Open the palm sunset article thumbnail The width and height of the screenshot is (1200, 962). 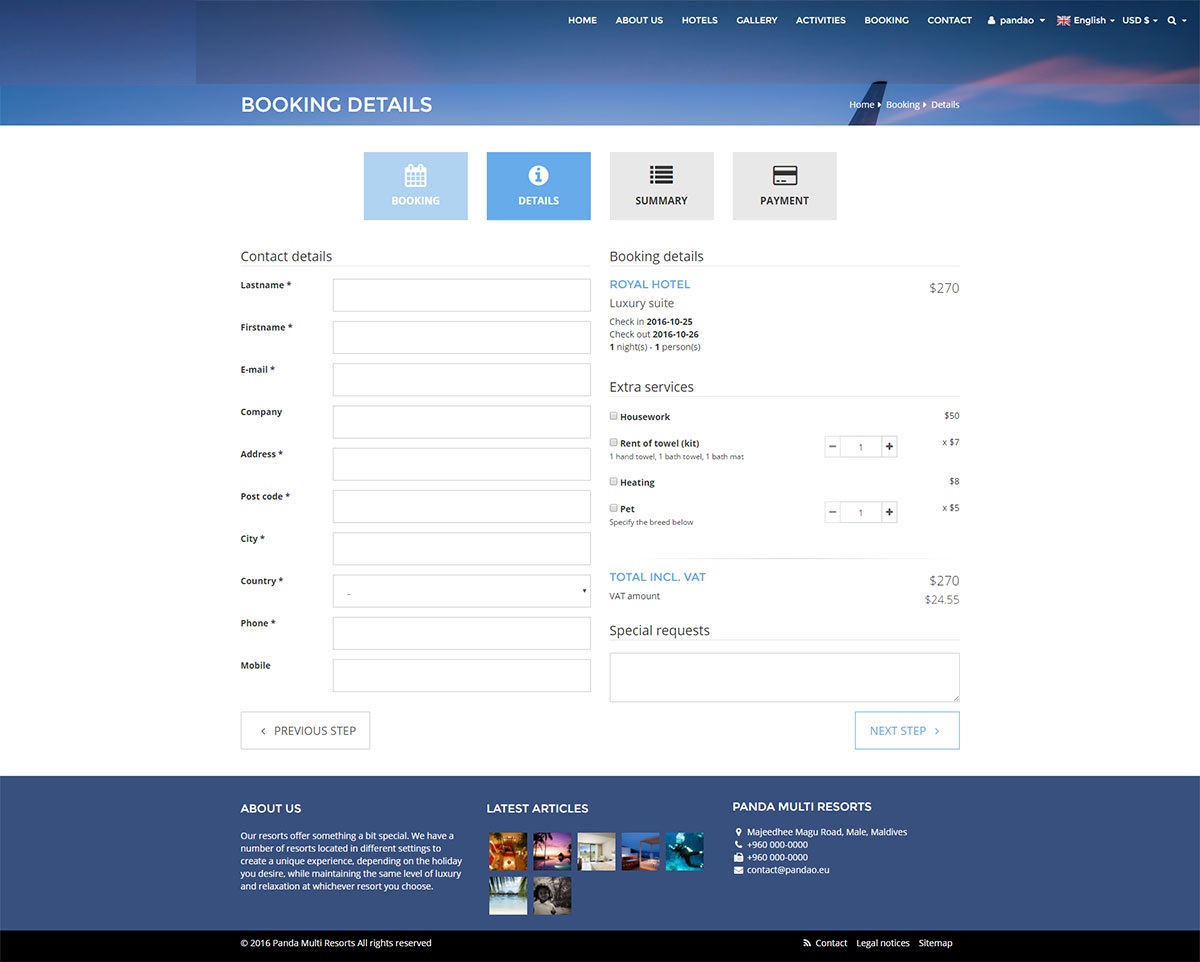pyautogui.click(x=552, y=851)
